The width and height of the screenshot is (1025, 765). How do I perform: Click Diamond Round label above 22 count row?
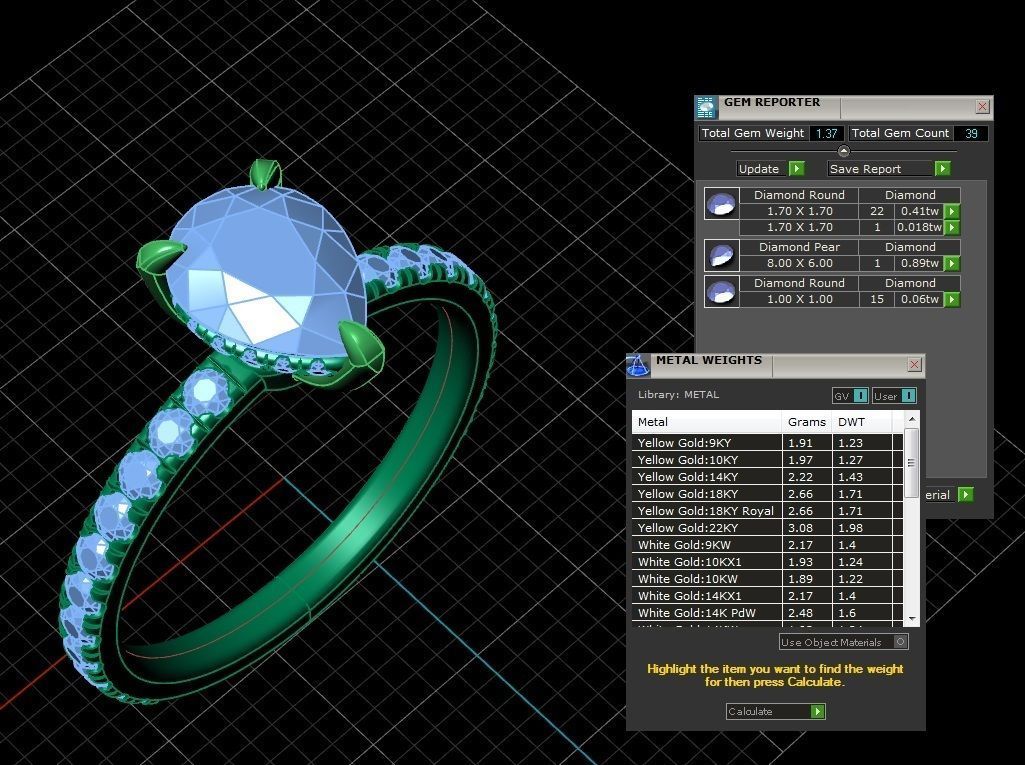[799, 195]
